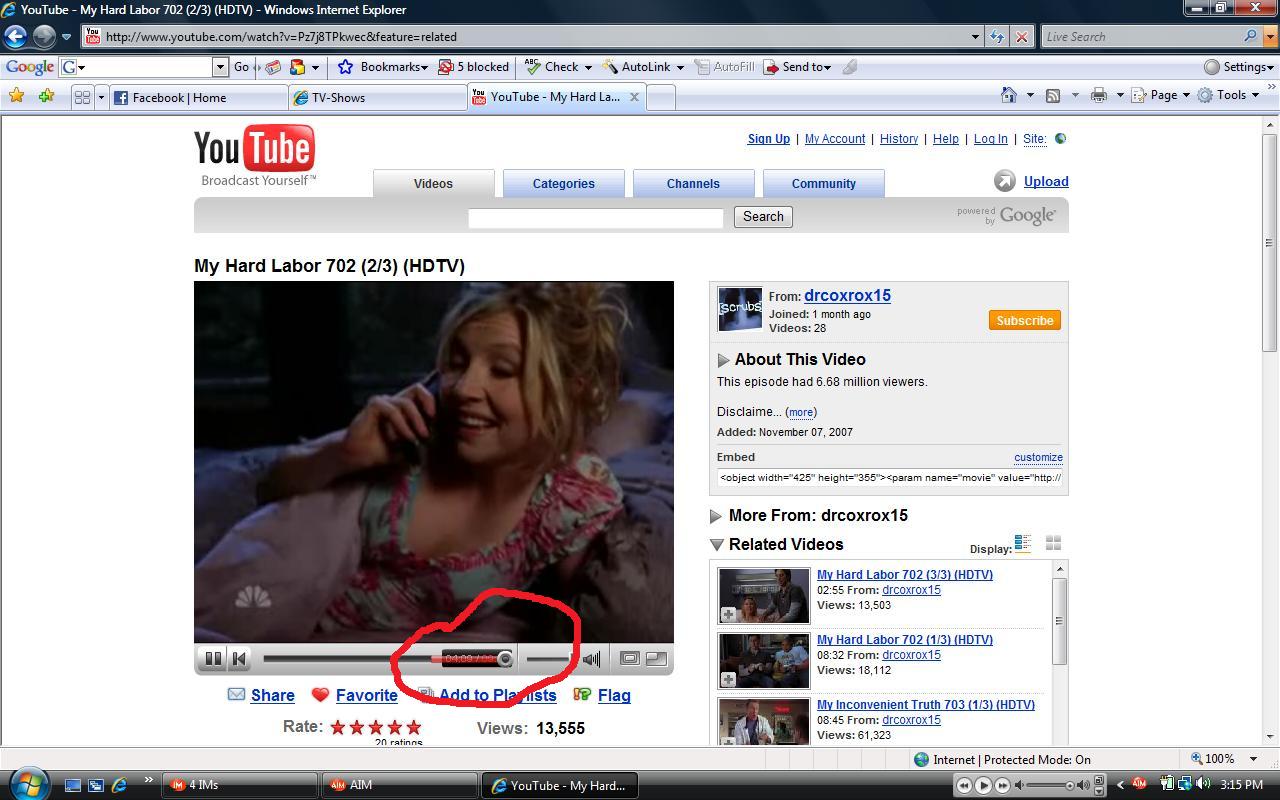The width and height of the screenshot is (1280, 800).
Task: Open the address bar history dropdown
Action: 975,37
